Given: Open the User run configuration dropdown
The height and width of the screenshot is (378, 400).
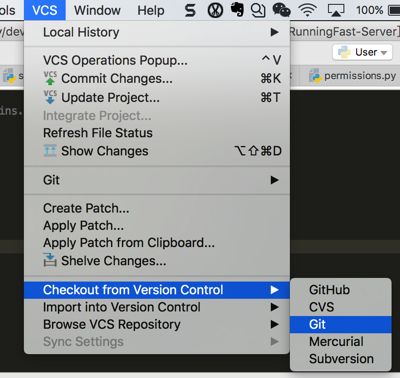Looking at the screenshot, I should point(362,52).
